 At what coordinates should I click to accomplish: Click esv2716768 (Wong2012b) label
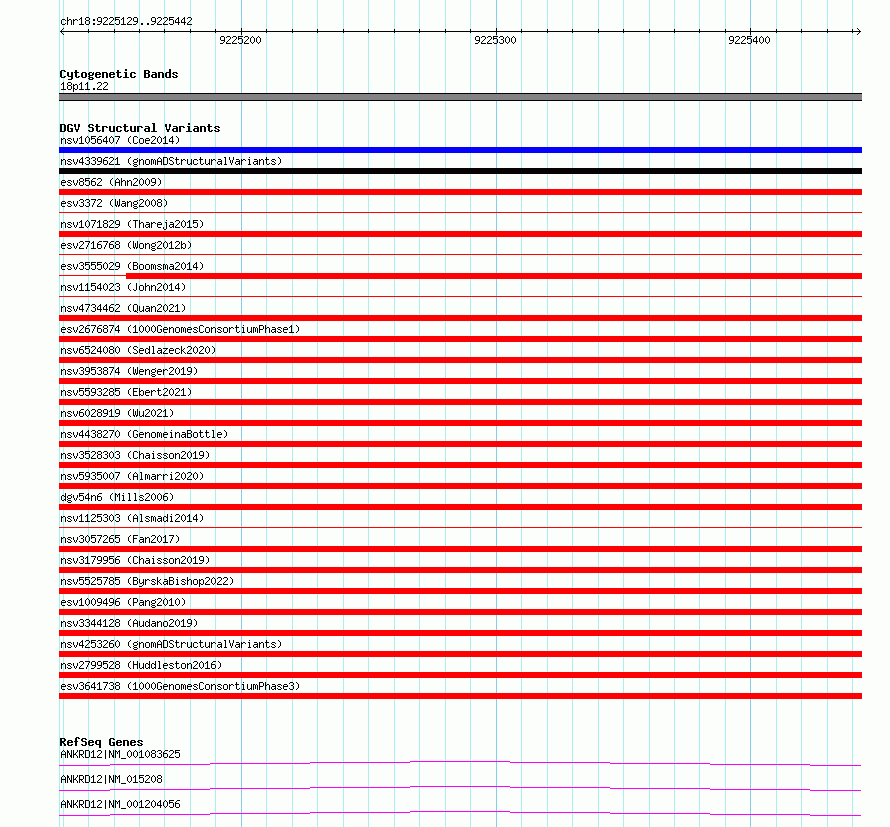pos(126,245)
